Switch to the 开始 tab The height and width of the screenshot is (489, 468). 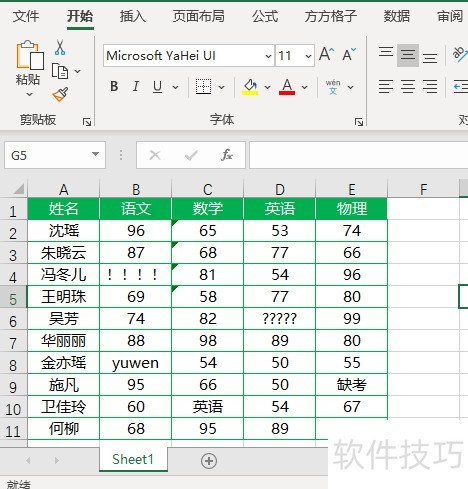(x=80, y=16)
